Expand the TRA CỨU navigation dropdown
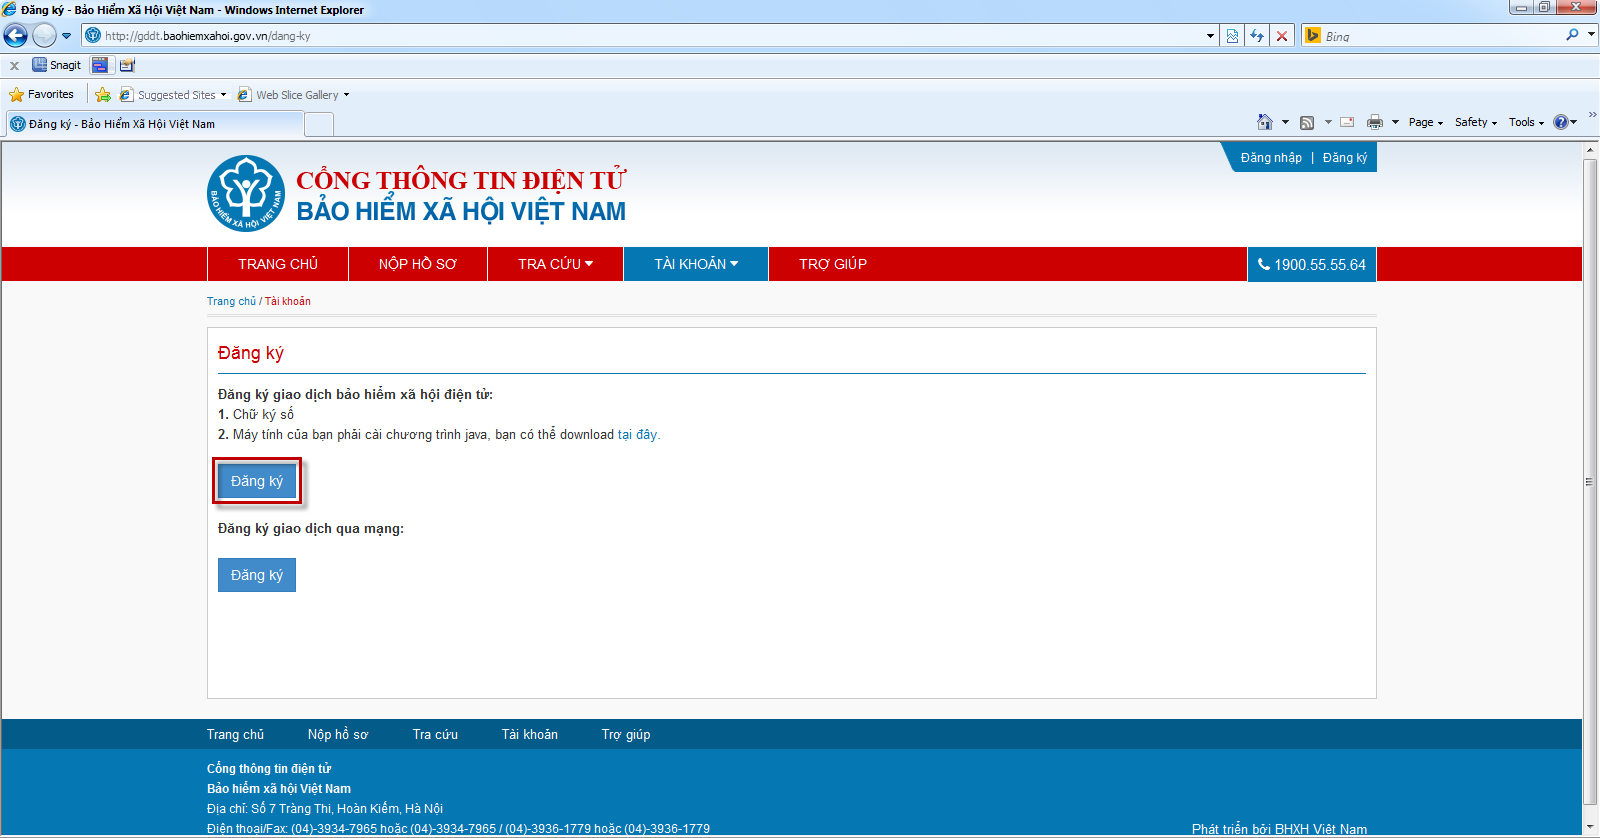This screenshot has width=1600, height=838. [556, 264]
